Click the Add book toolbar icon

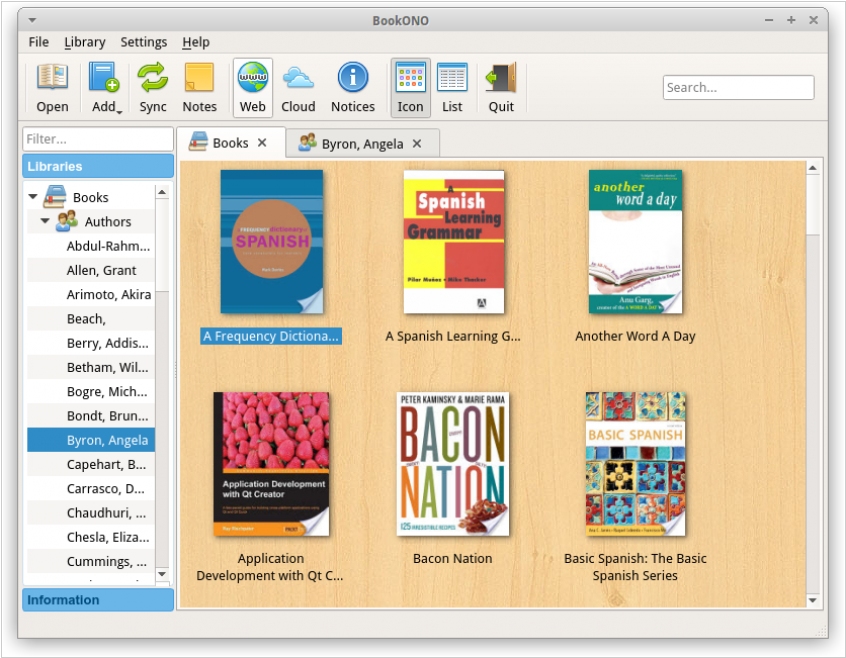[x=104, y=87]
